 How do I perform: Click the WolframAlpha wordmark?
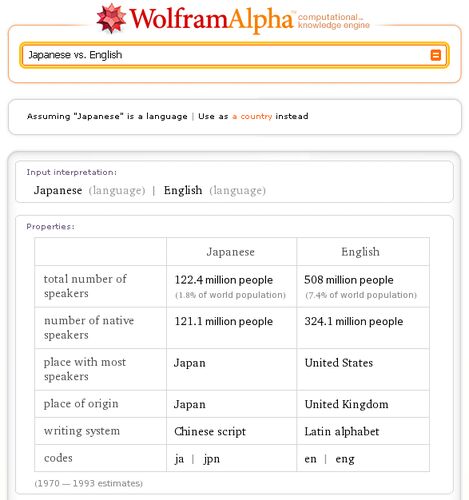(x=211, y=20)
